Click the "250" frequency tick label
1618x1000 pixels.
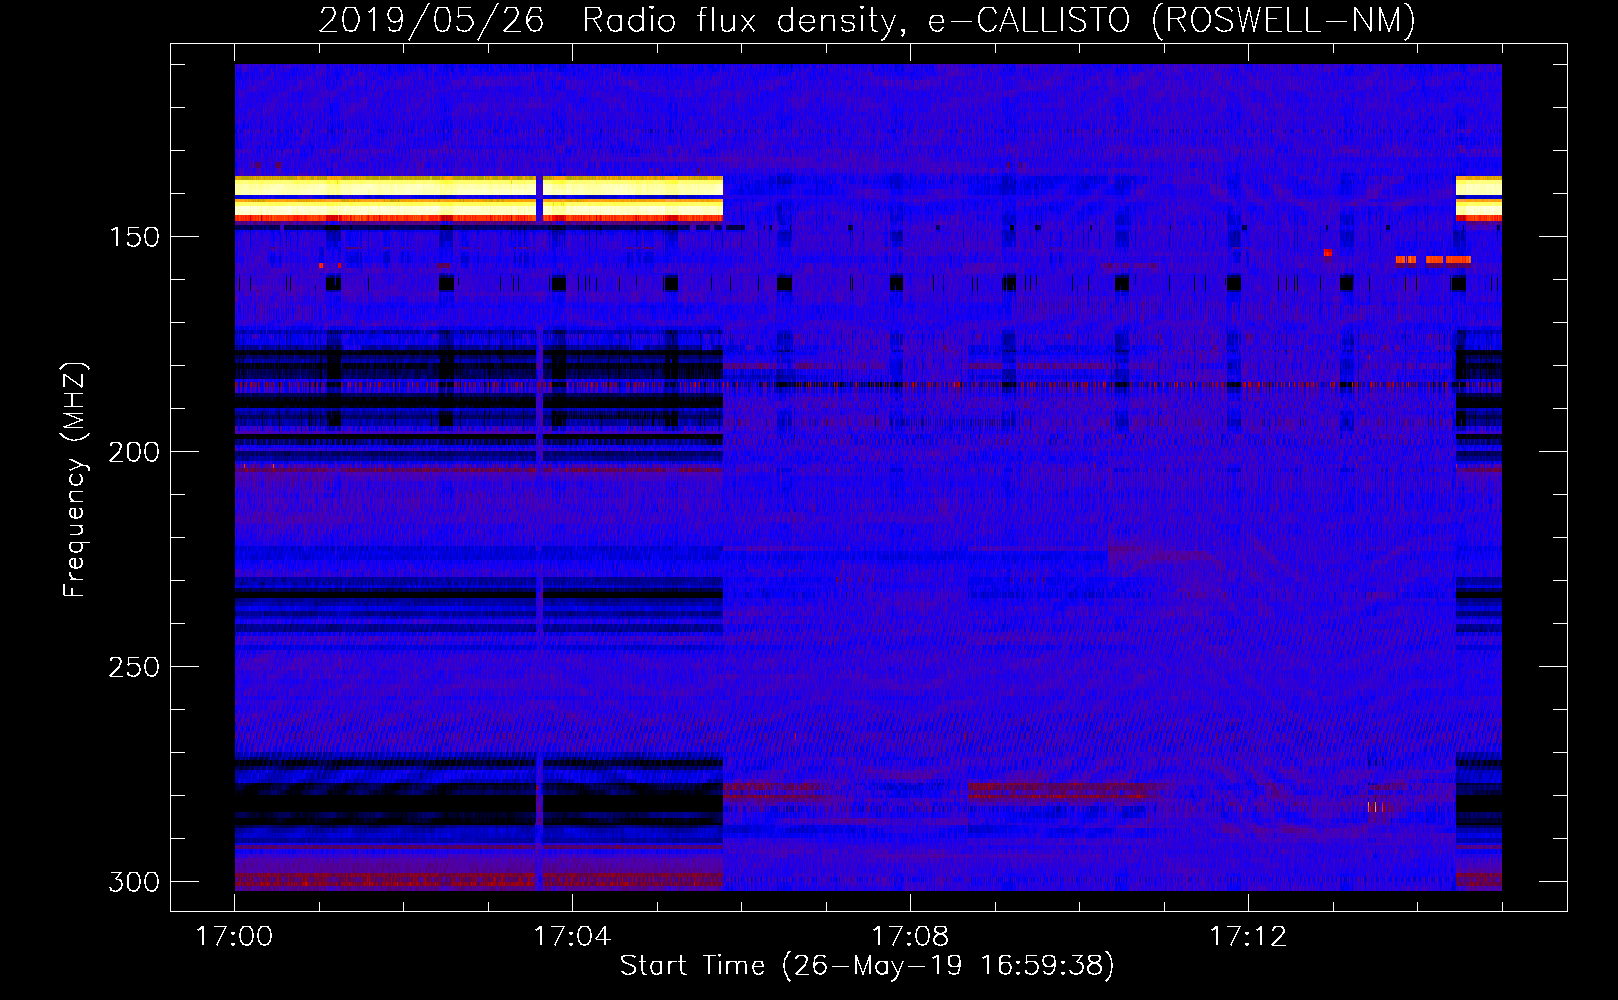pyautogui.click(x=134, y=667)
